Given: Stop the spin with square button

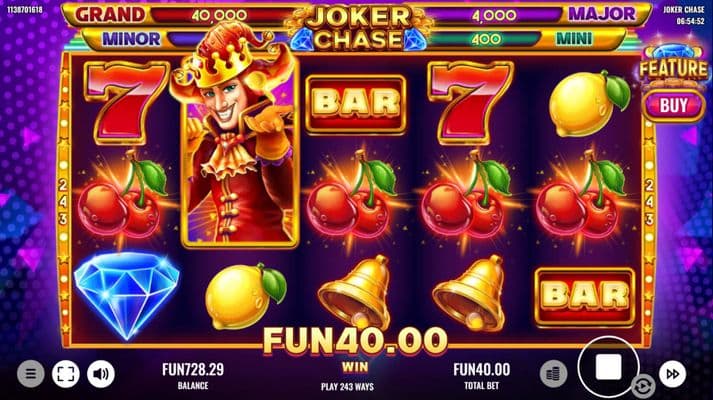Looking at the screenshot, I should coord(608,367).
